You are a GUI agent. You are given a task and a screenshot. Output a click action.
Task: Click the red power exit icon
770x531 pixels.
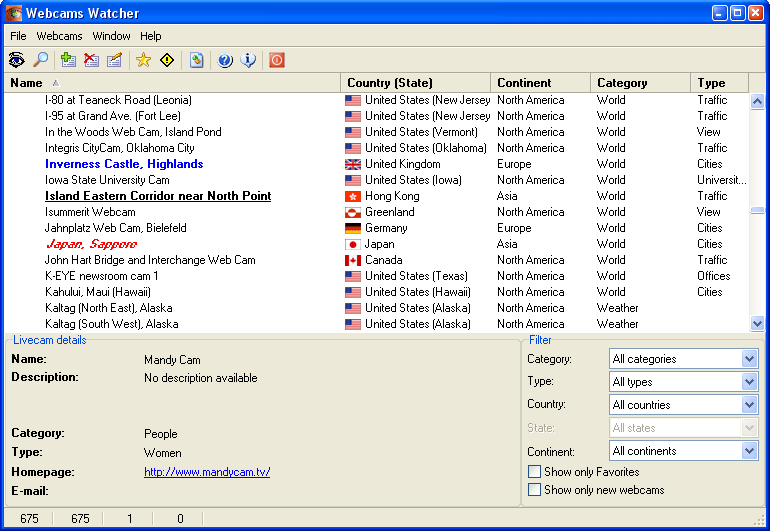click(277, 60)
